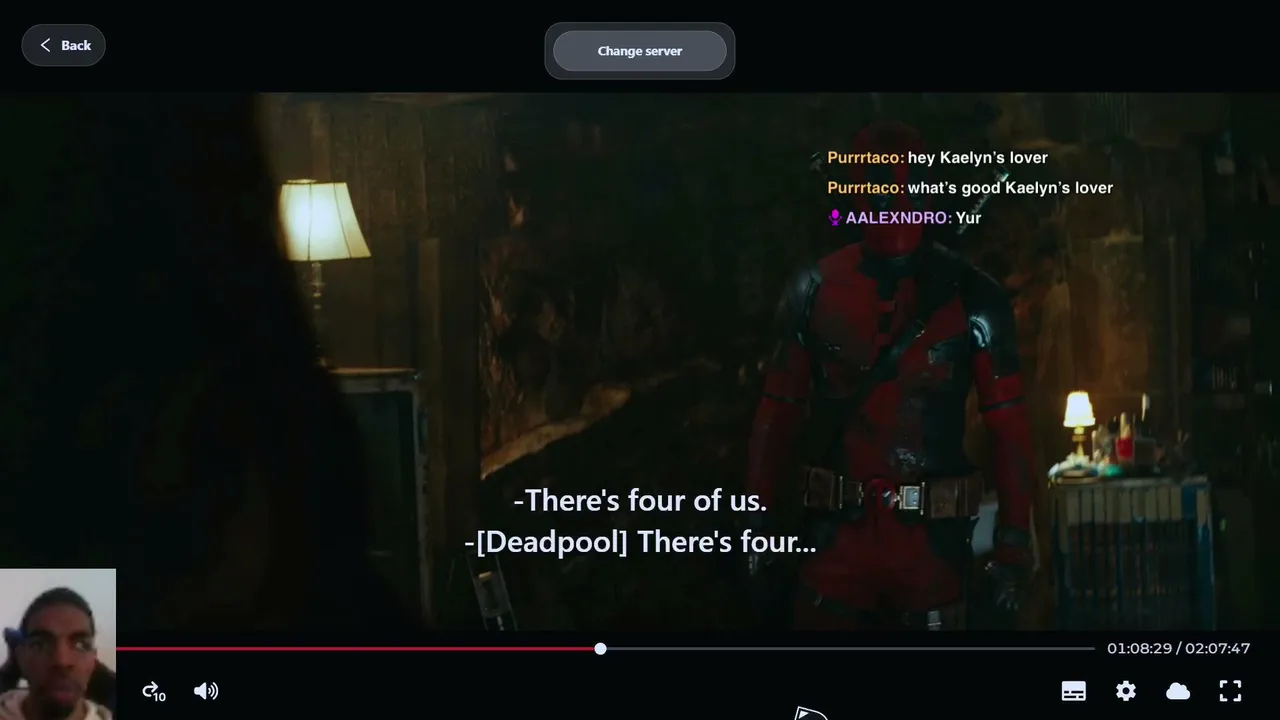Mute the video volume
The width and height of the screenshot is (1280, 720).
click(206, 691)
